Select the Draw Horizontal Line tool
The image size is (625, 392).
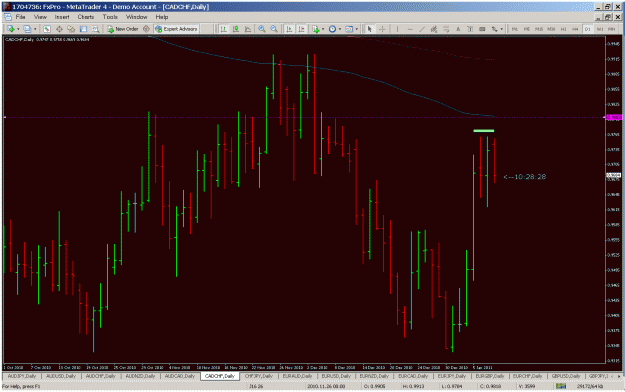click(x=410, y=29)
